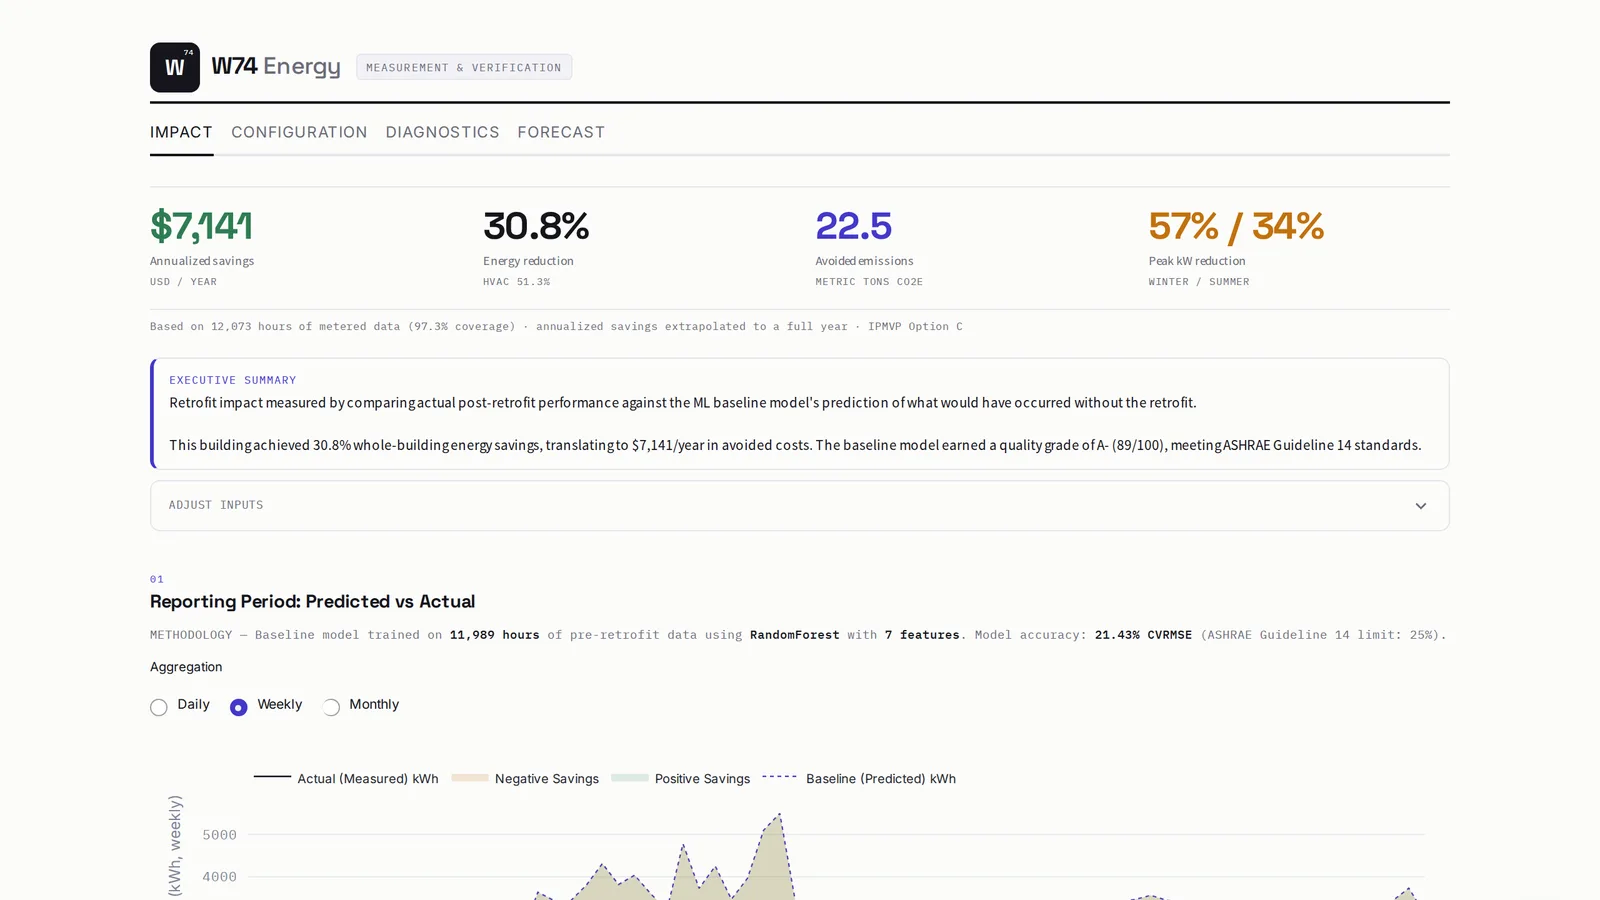Click the '21.43% CVRMSE' value
The height and width of the screenshot is (900, 1600).
click(x=1143, y=634)
